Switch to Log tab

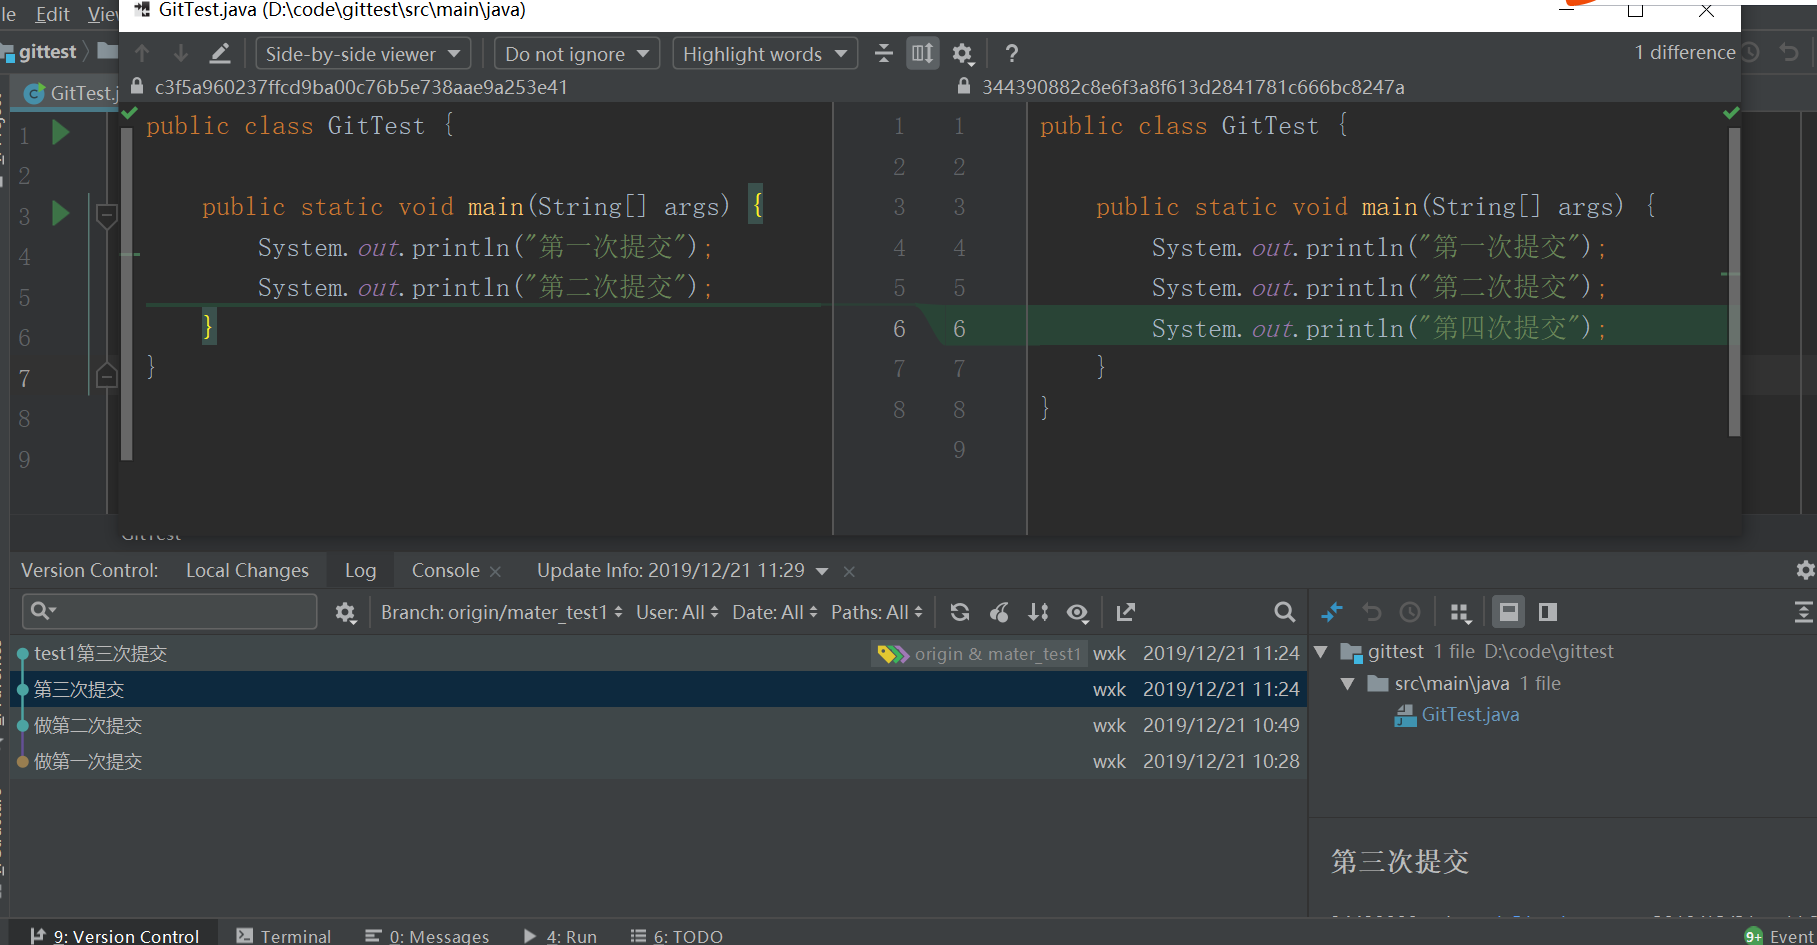(x=360, y=570)
